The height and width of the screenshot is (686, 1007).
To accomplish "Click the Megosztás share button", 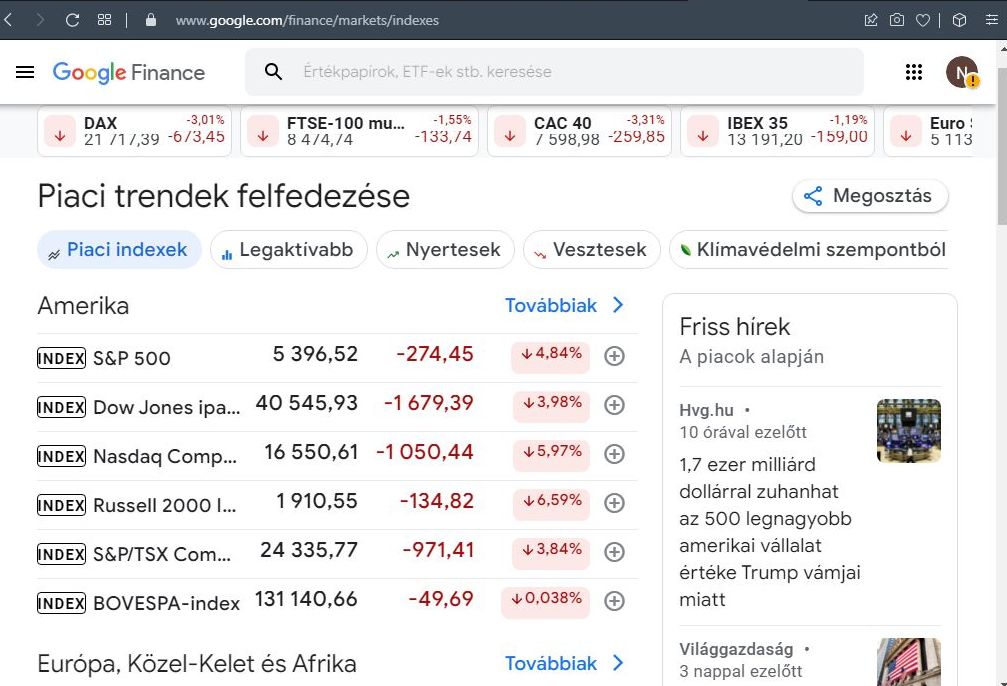I will (870, 196).
